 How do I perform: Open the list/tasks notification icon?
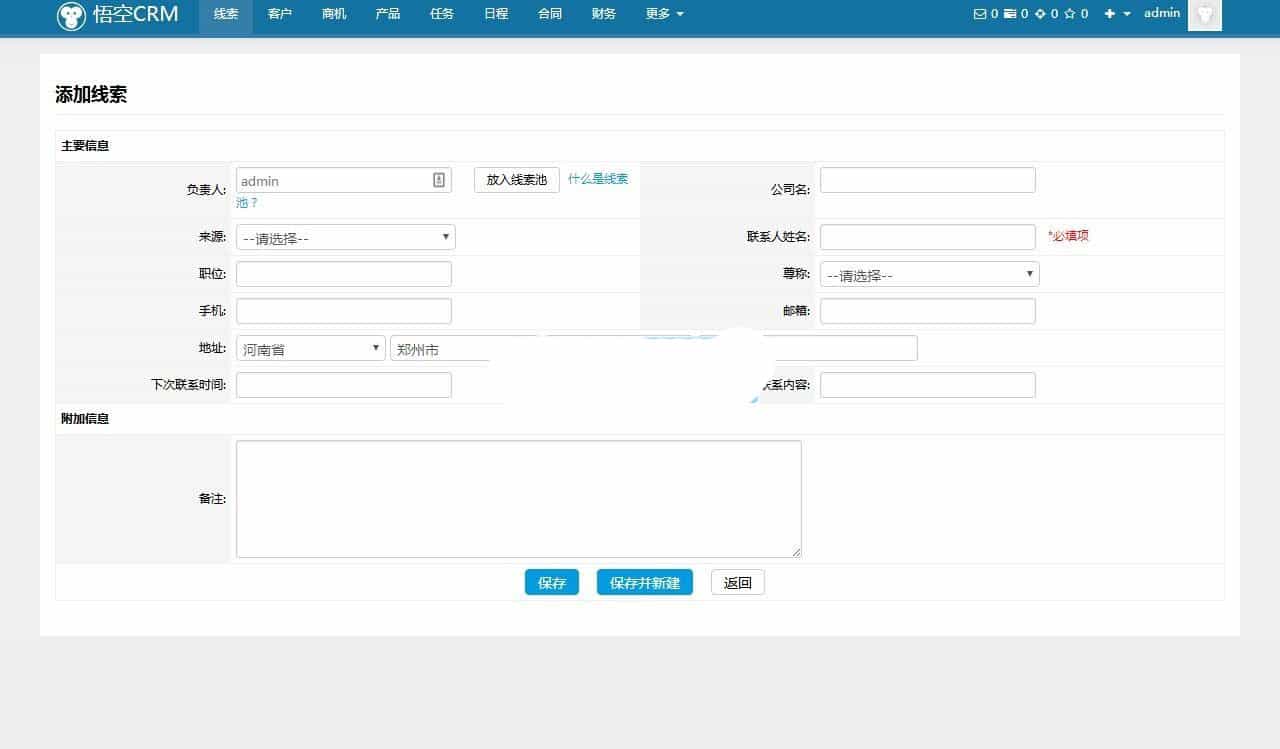coord(1009,14)
